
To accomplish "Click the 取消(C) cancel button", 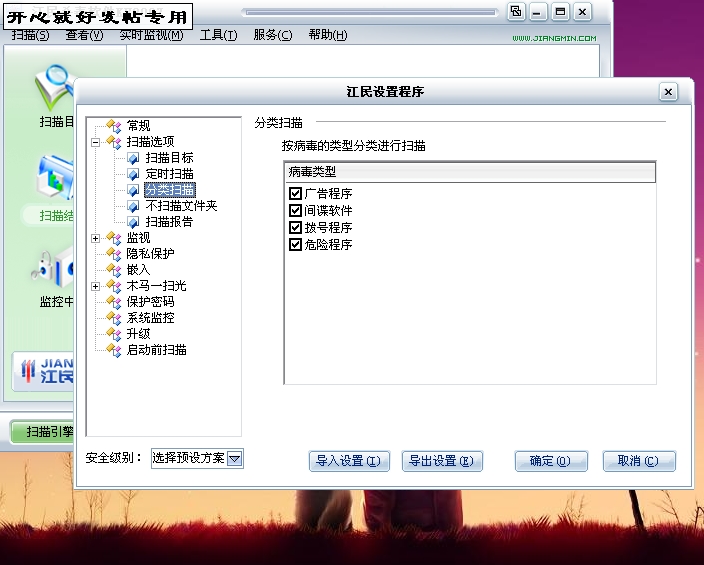I will 639,461.
